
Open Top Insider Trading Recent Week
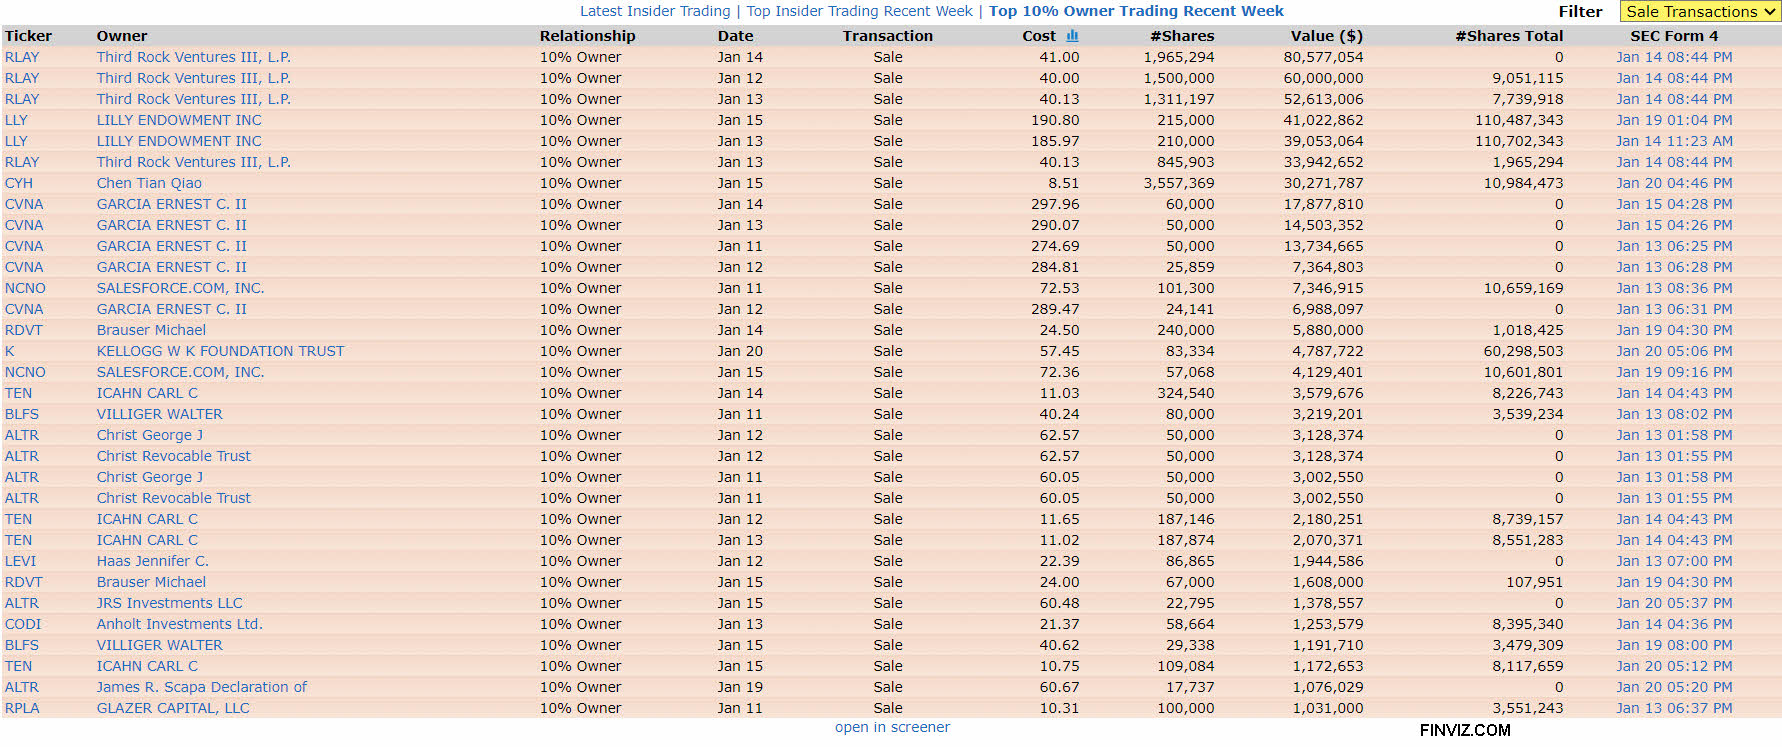pyautogui.click(x=859, y=11)
